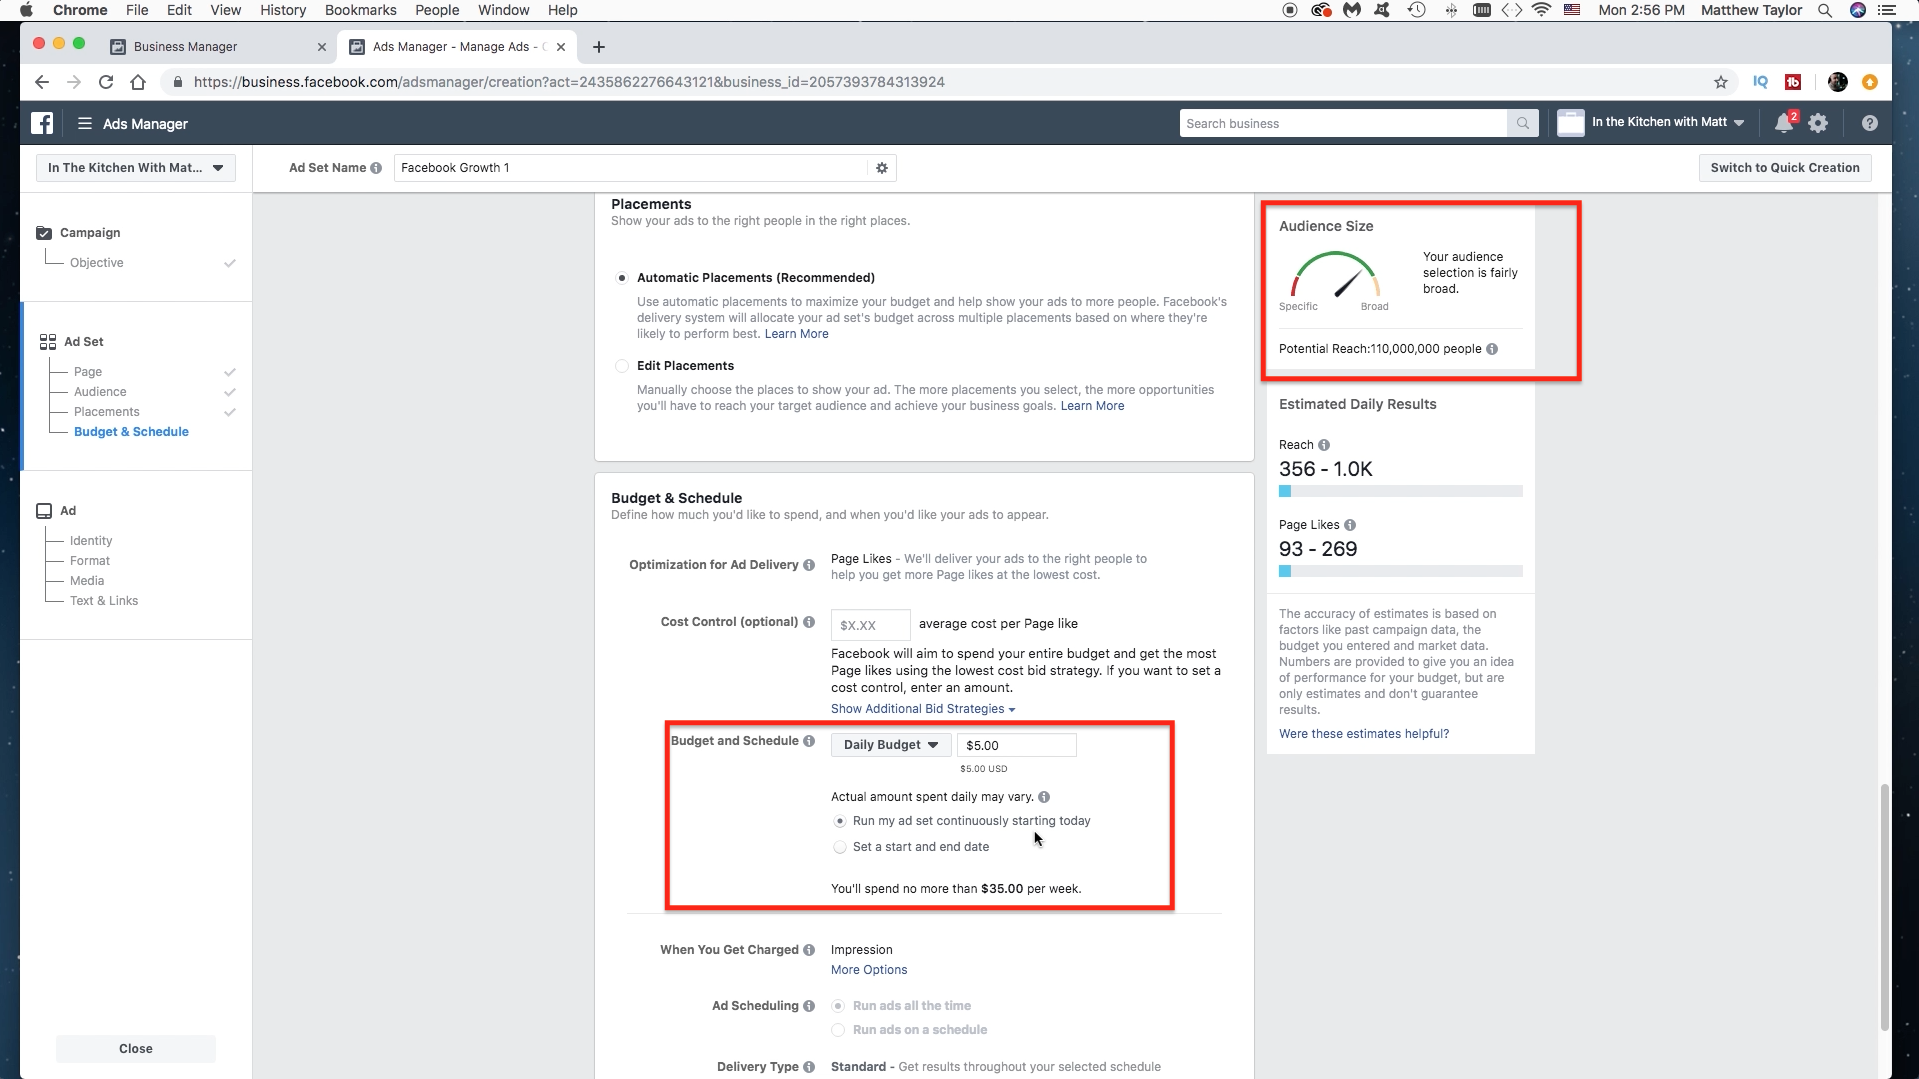Go to Text & Links under Ad

point(104,601)
